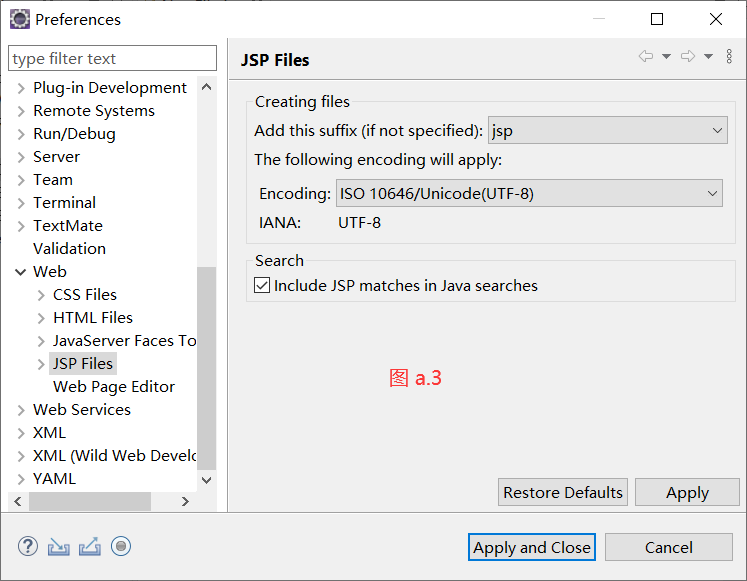Open the back history dropdown arrow
Viewport: 747px width, 581px height.
[x=667, y=57]
